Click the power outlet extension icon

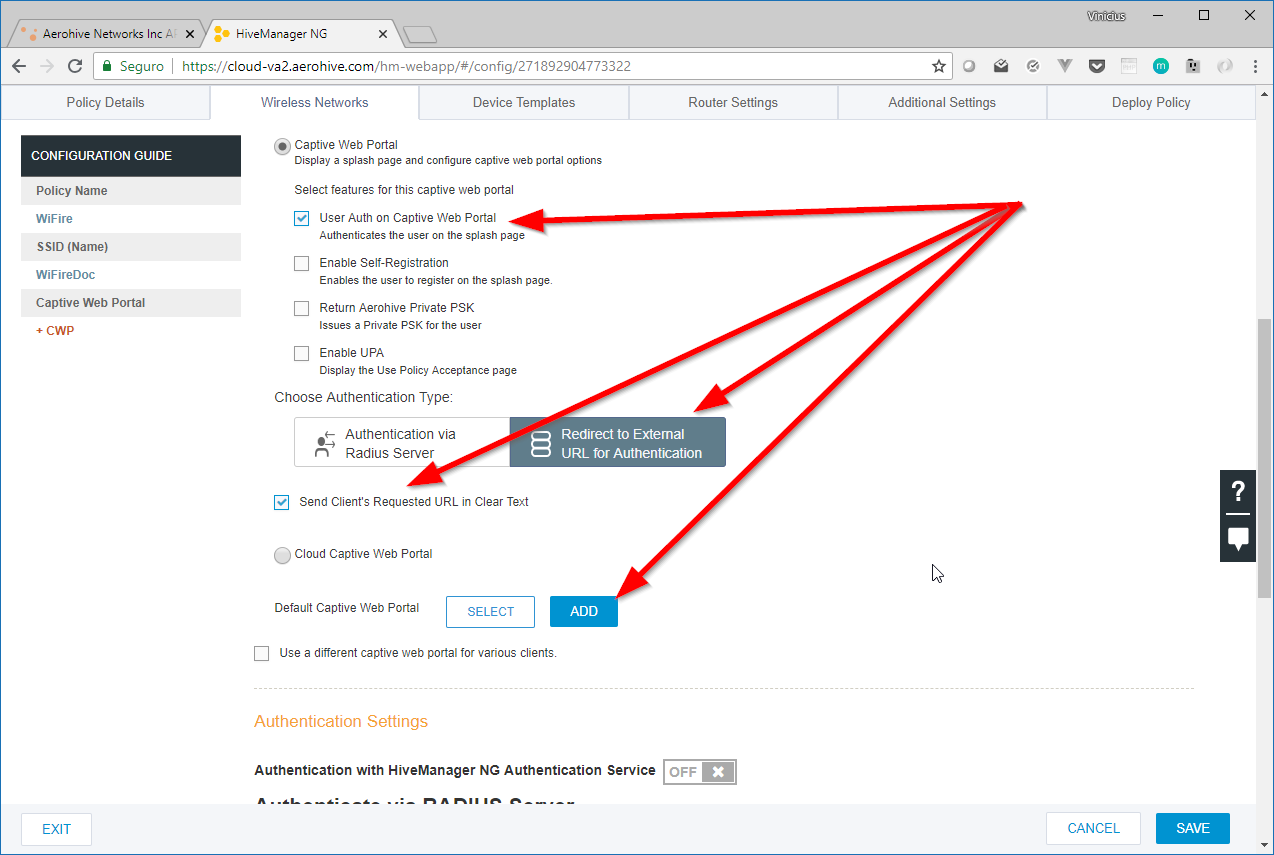tap(1192, 66)
